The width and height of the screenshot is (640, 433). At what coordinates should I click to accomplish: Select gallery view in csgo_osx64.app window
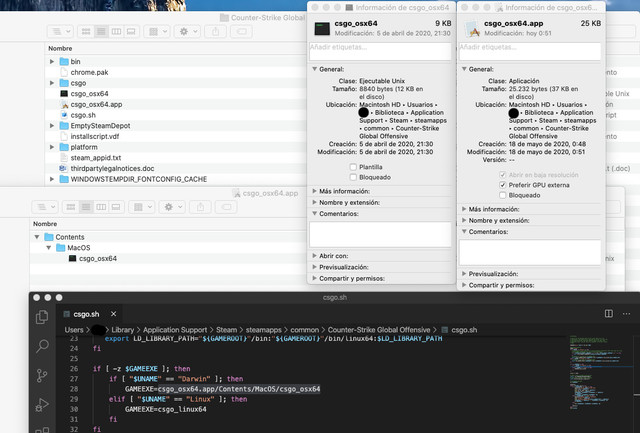[116, 207]
